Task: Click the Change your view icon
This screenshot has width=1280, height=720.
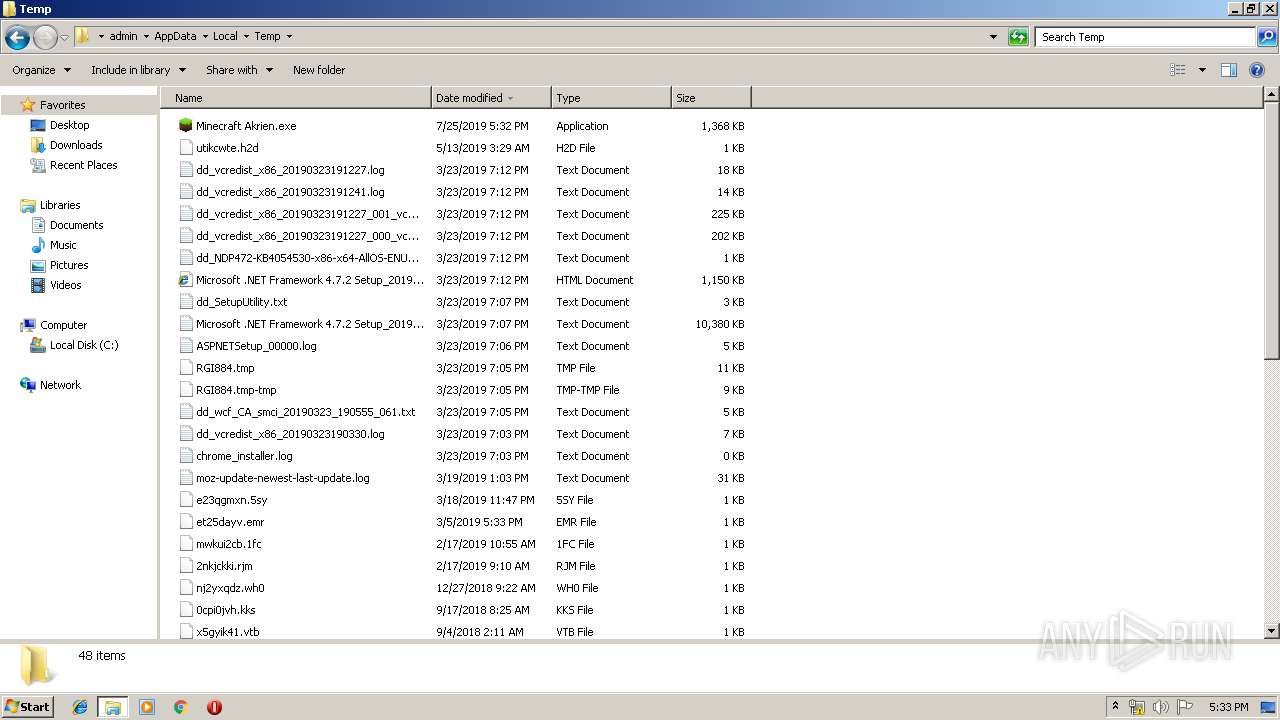Action: click(1178, 70)
